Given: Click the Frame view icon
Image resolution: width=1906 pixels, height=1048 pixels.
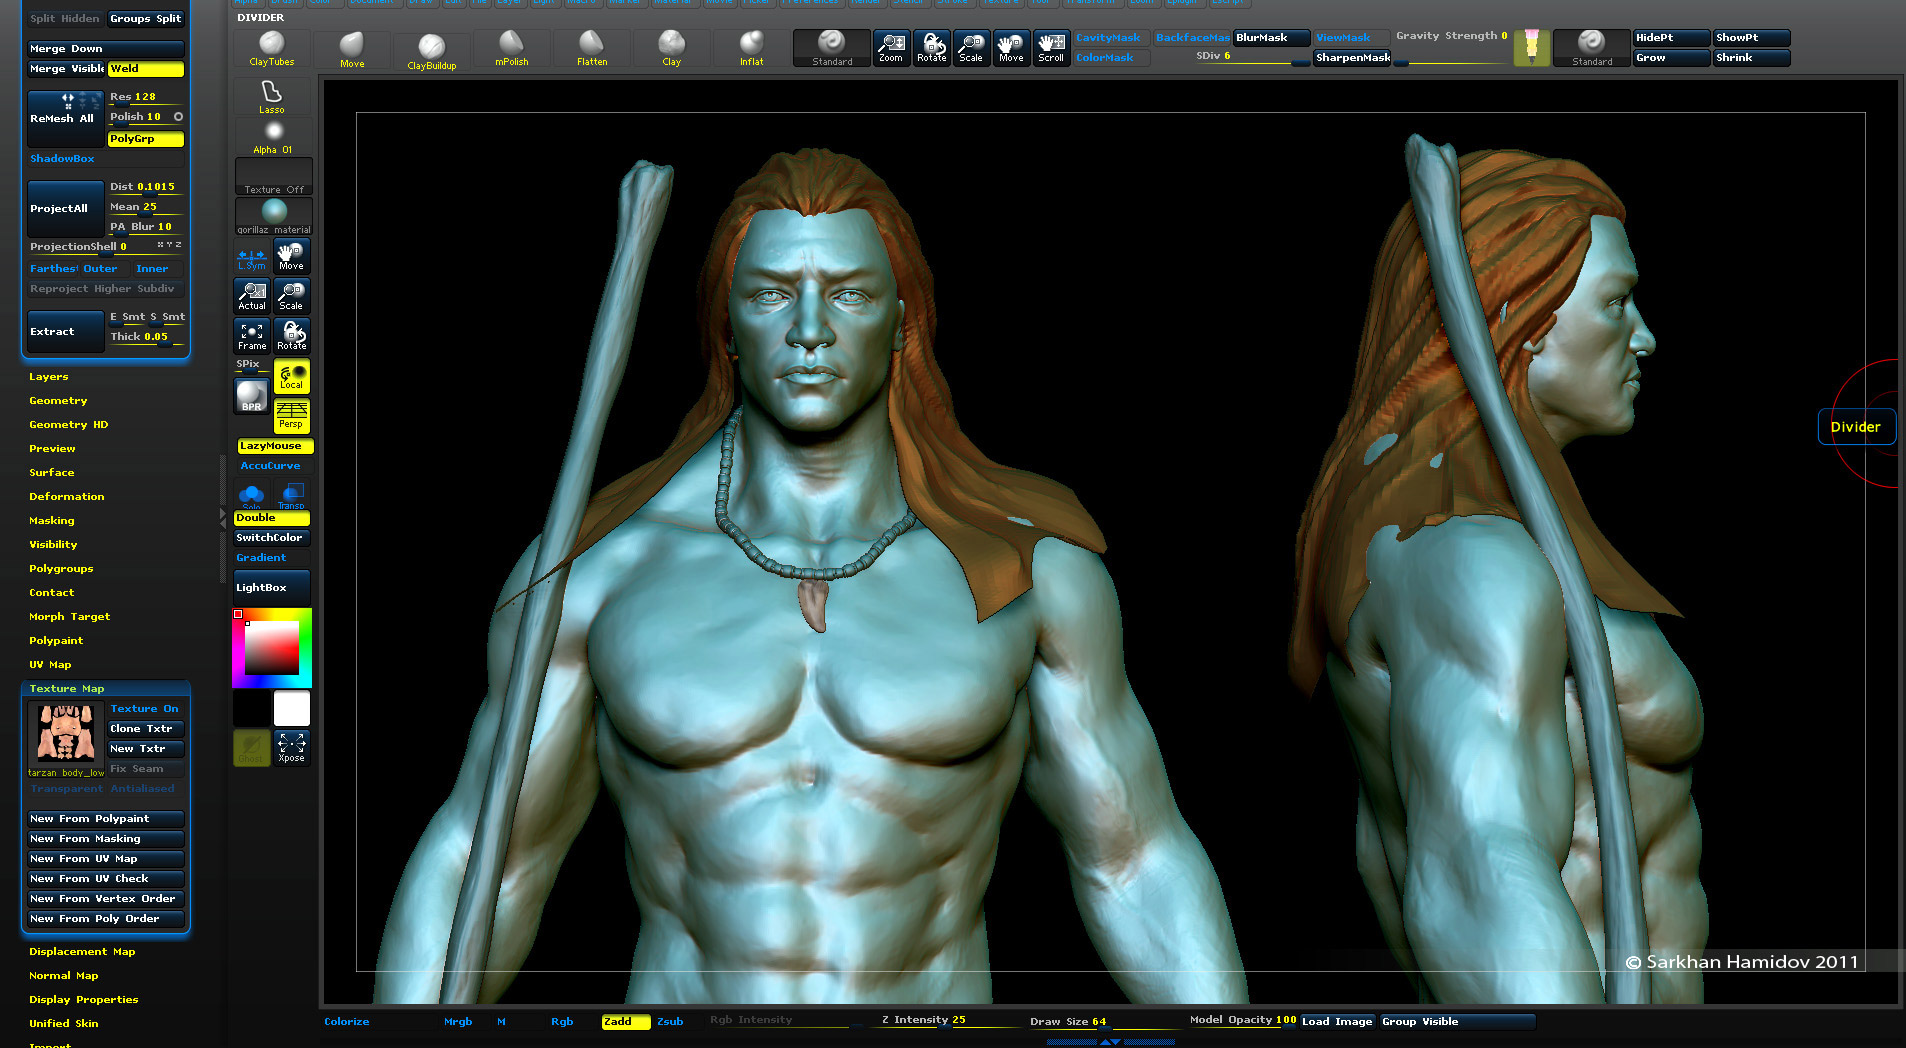Looking at the screenshot, I should click(x=252, y=336).
